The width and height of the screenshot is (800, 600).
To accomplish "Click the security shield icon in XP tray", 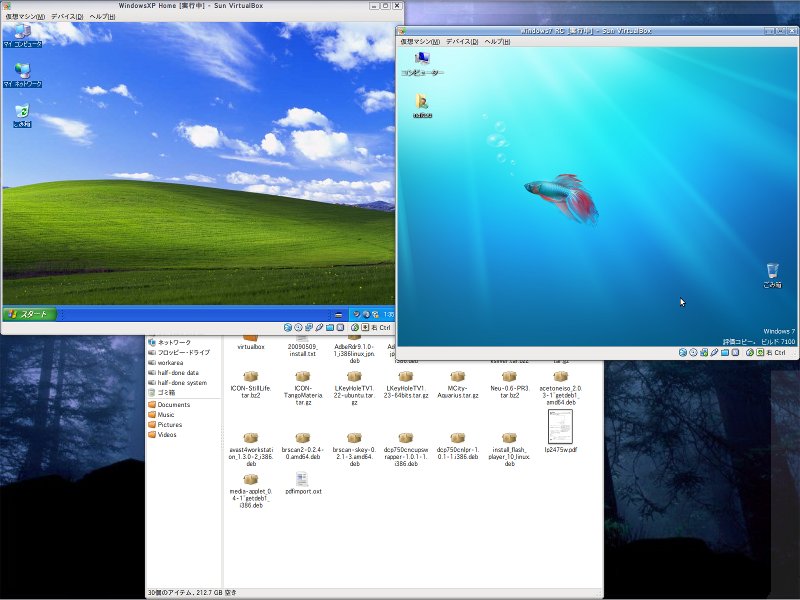I will (x=376, y=314).
